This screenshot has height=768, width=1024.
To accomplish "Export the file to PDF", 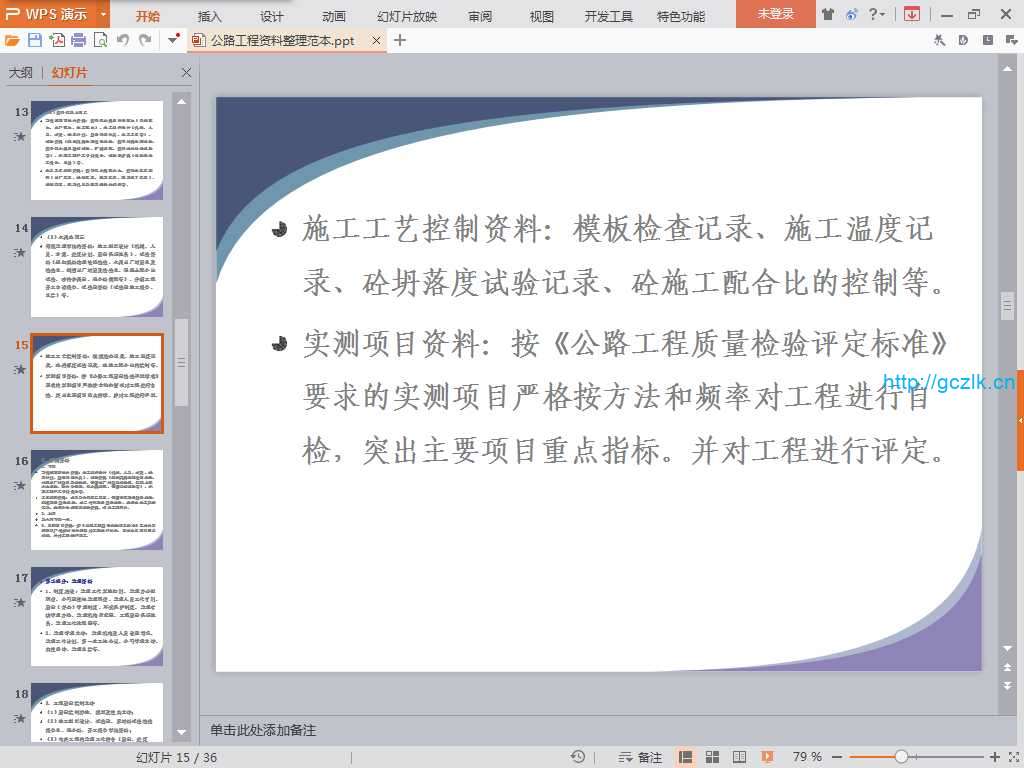I will tap(57, 40).
